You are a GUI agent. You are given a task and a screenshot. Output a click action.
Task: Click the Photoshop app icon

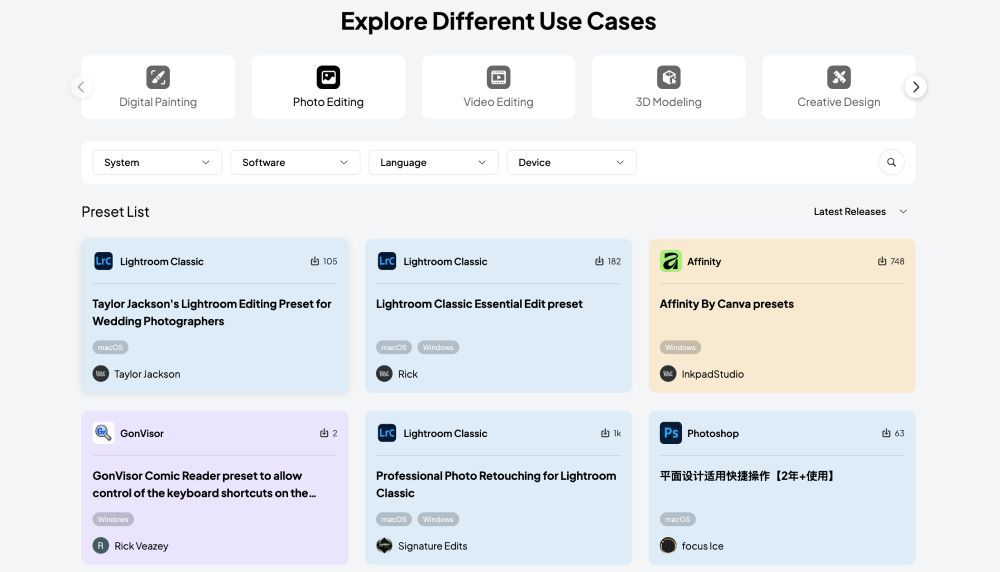pos(670,433)
